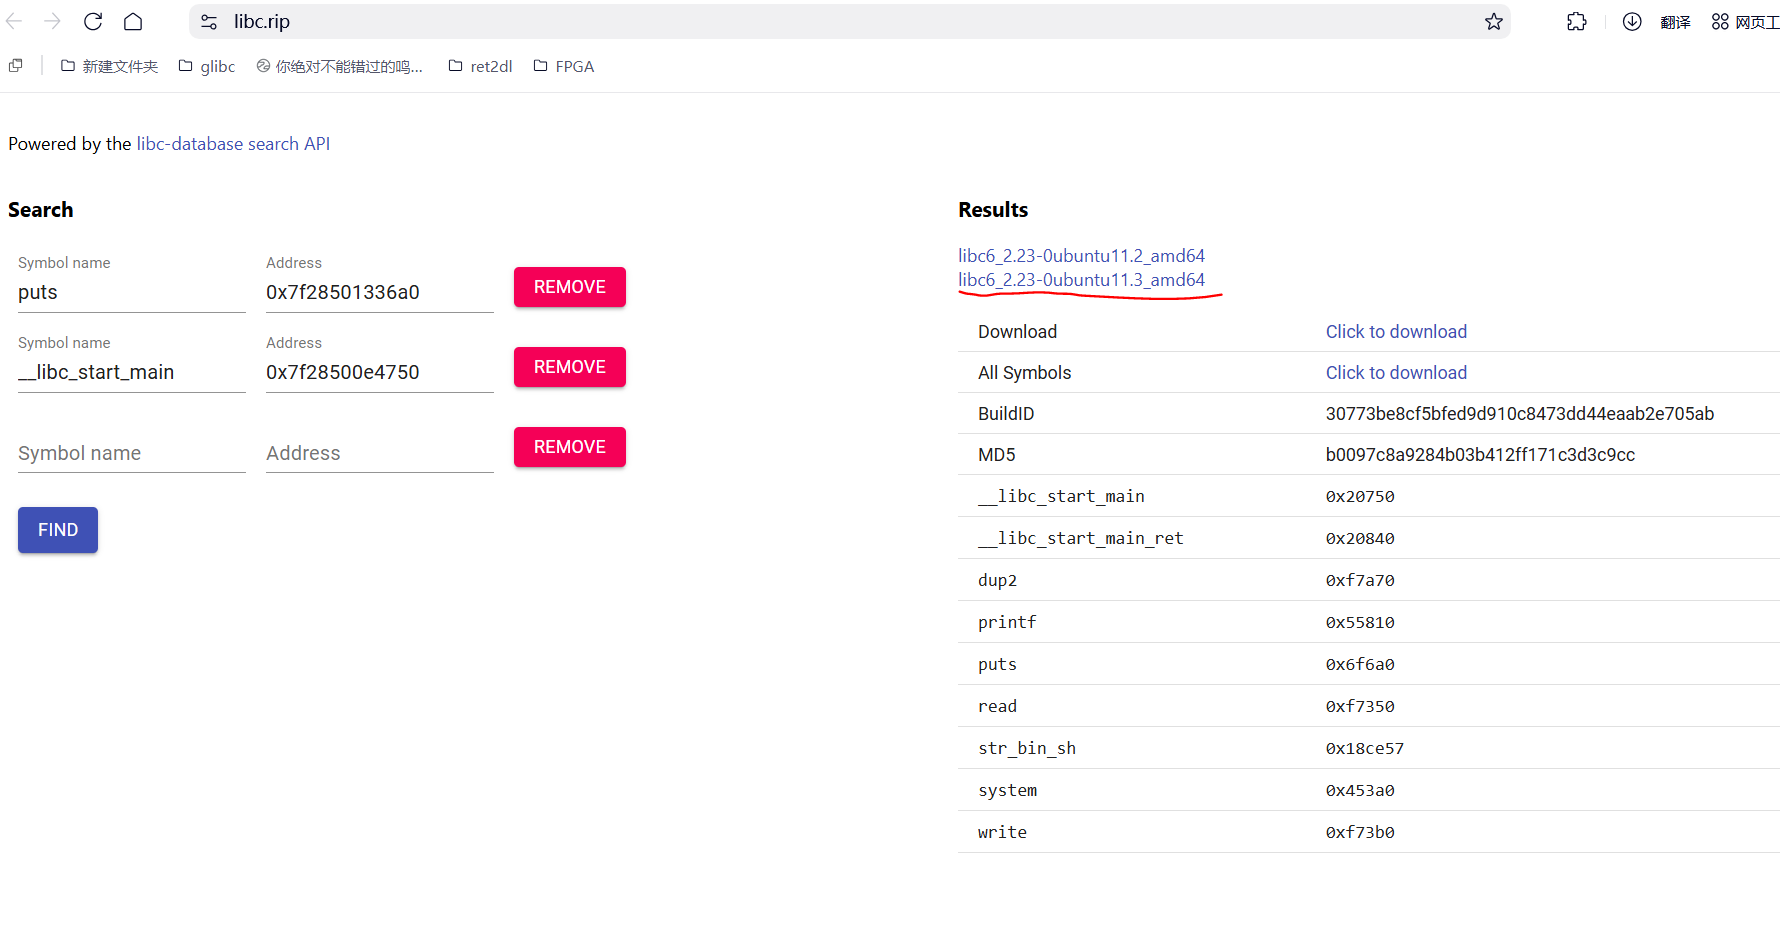
Task: Select libc6_2.23-0ubuntu11.2_amd64 result
Action: (x=1081, y=256)
